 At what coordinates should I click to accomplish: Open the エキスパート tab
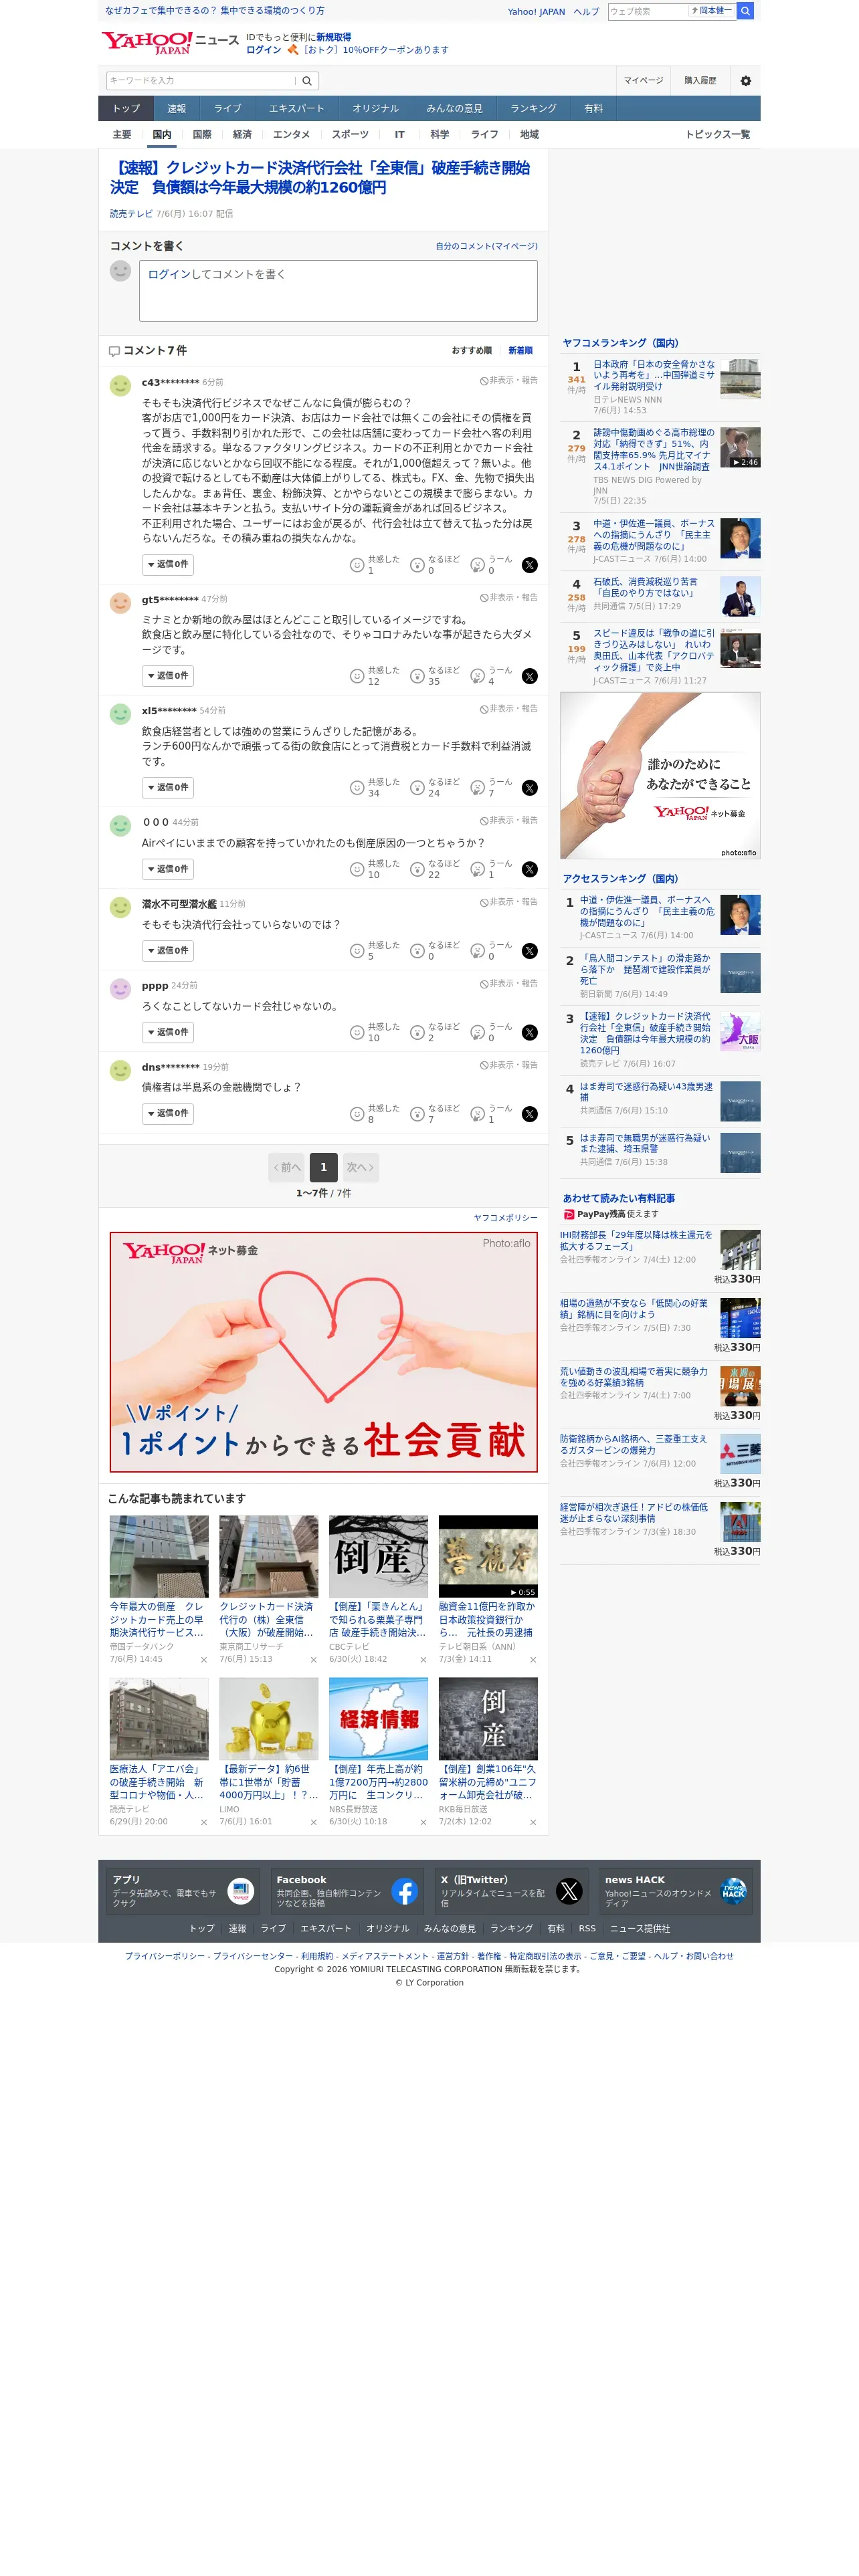point(296,109)
